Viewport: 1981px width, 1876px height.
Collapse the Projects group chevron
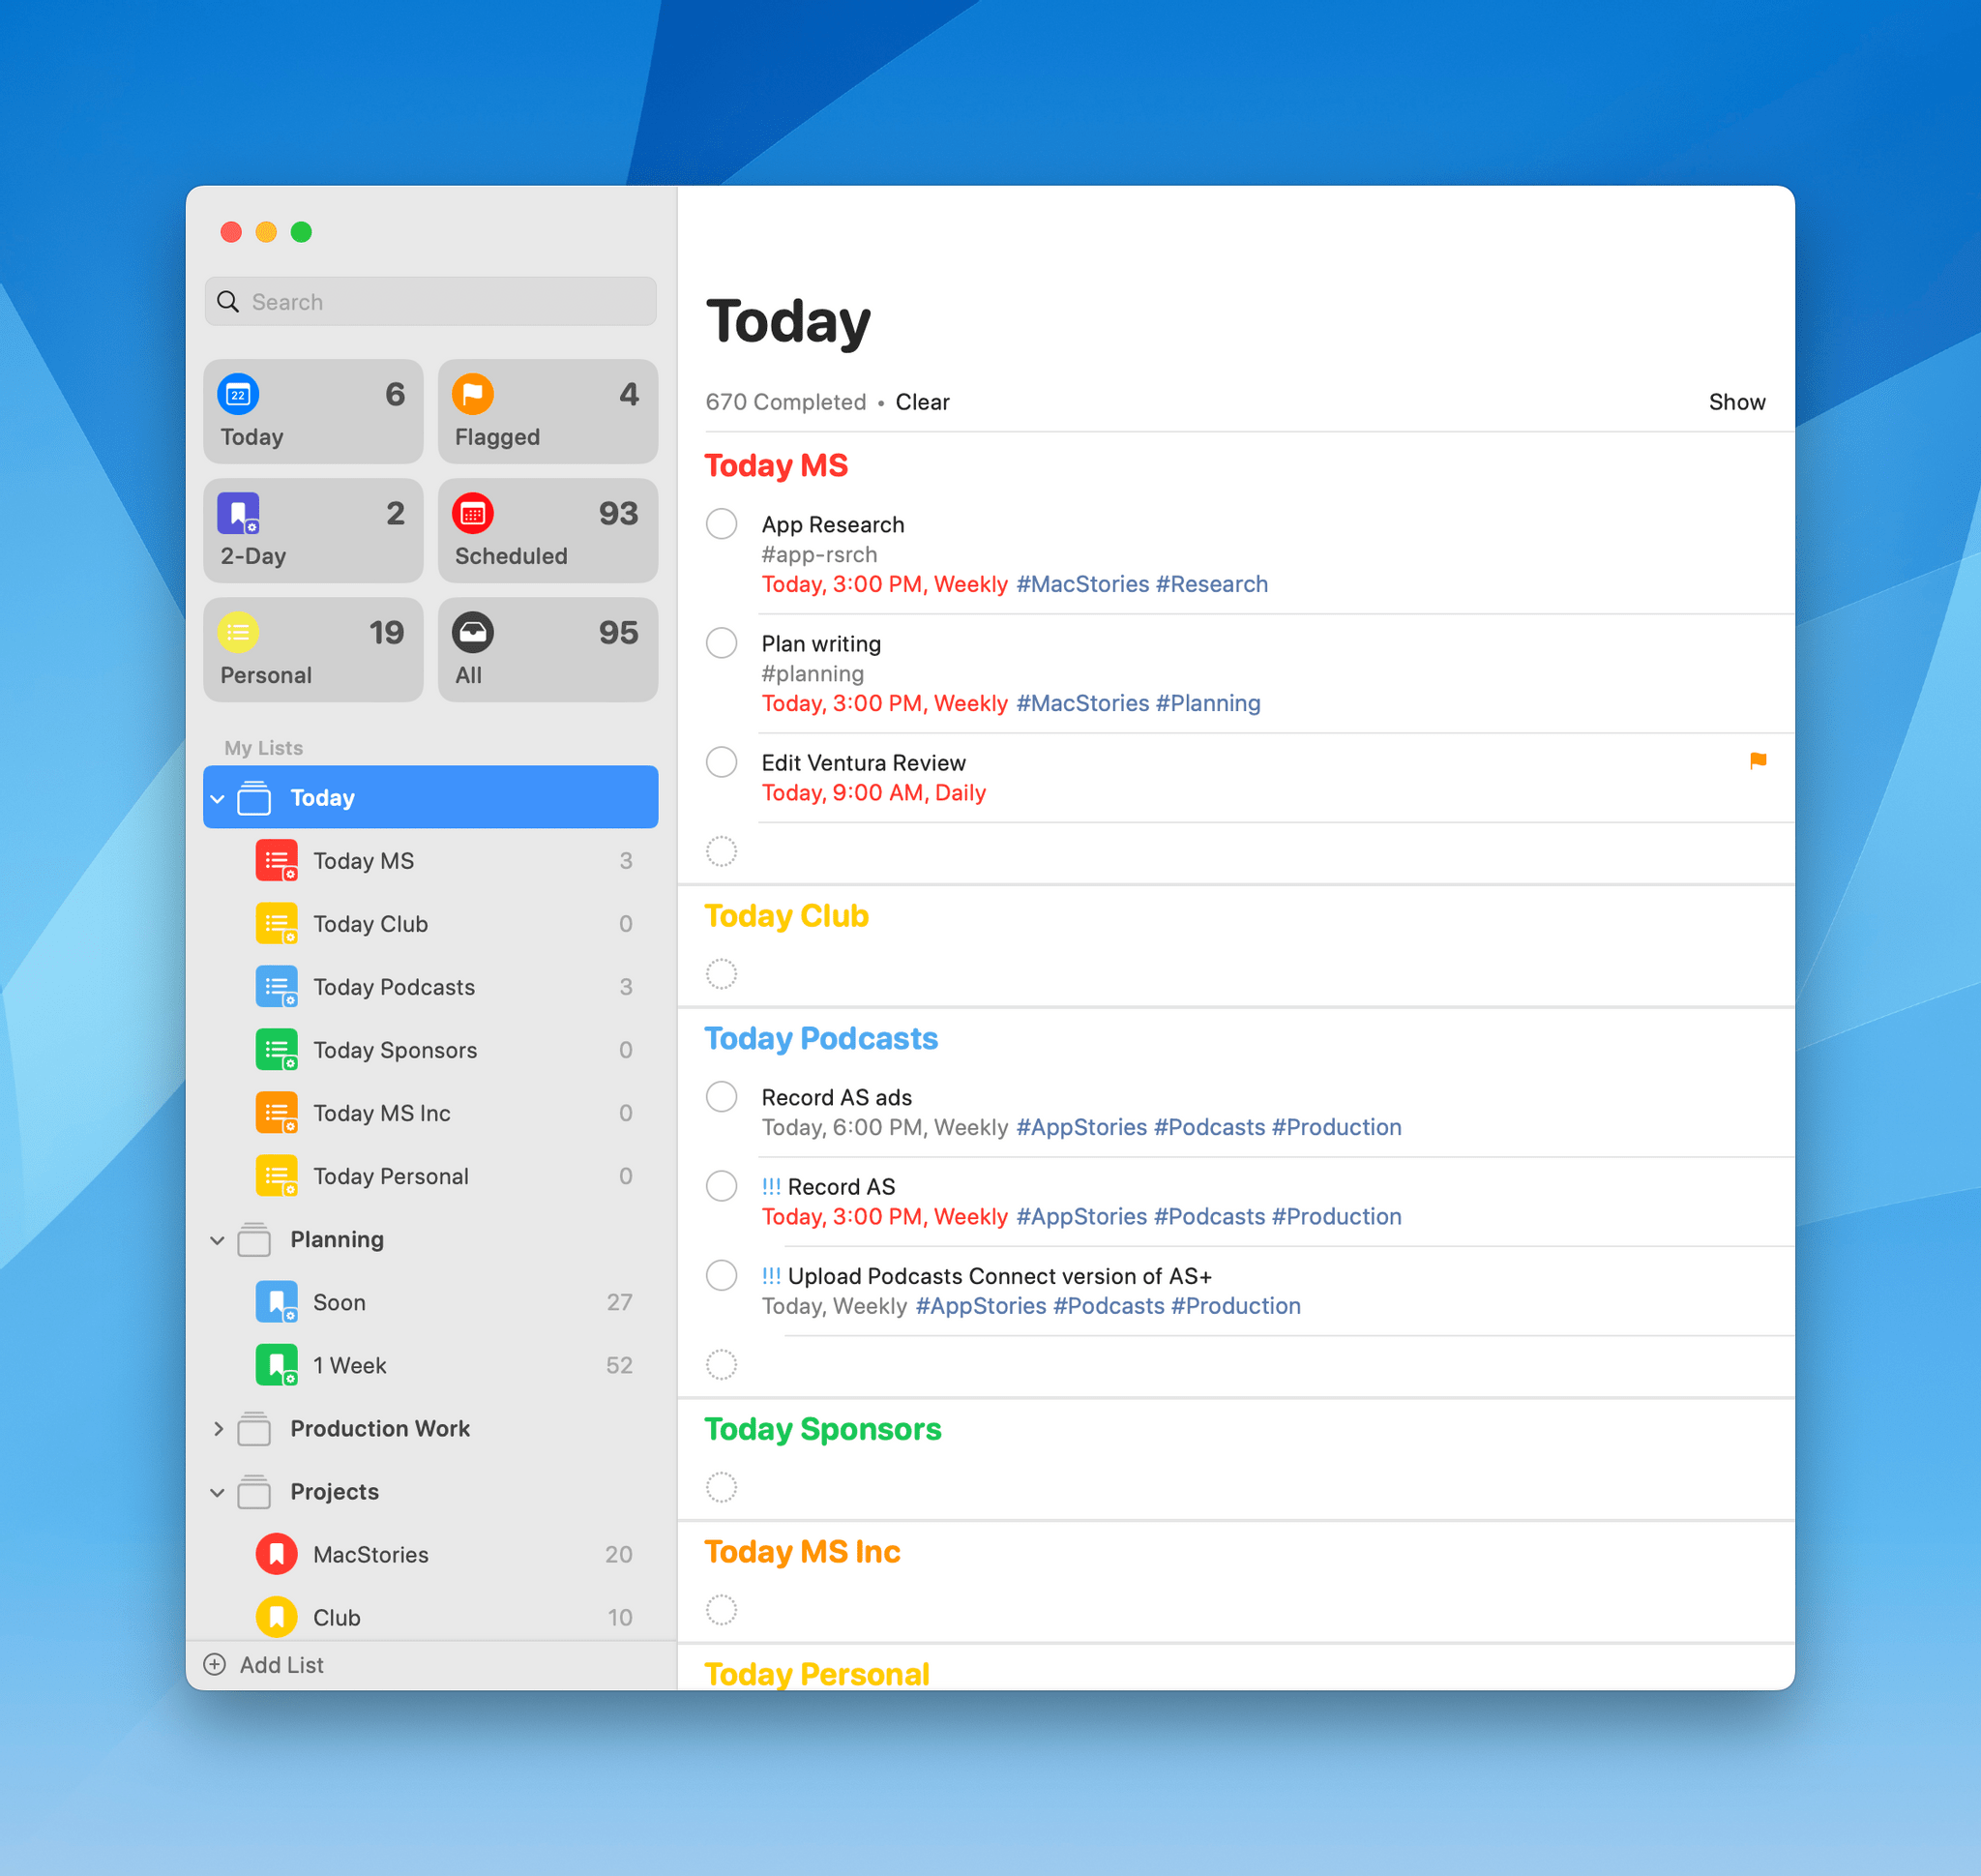pos(217,1492)
